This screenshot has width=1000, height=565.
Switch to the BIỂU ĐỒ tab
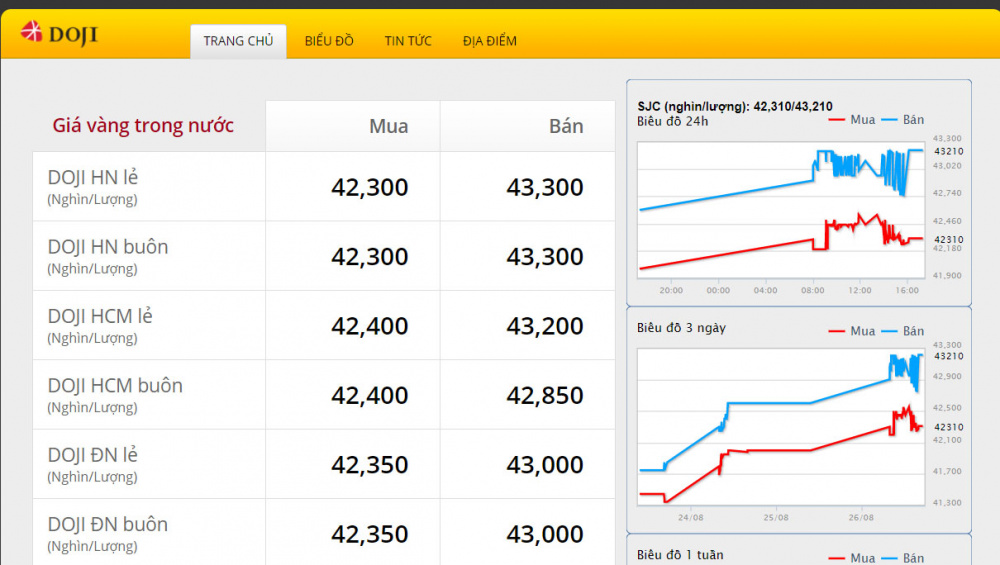pos(329,41)
